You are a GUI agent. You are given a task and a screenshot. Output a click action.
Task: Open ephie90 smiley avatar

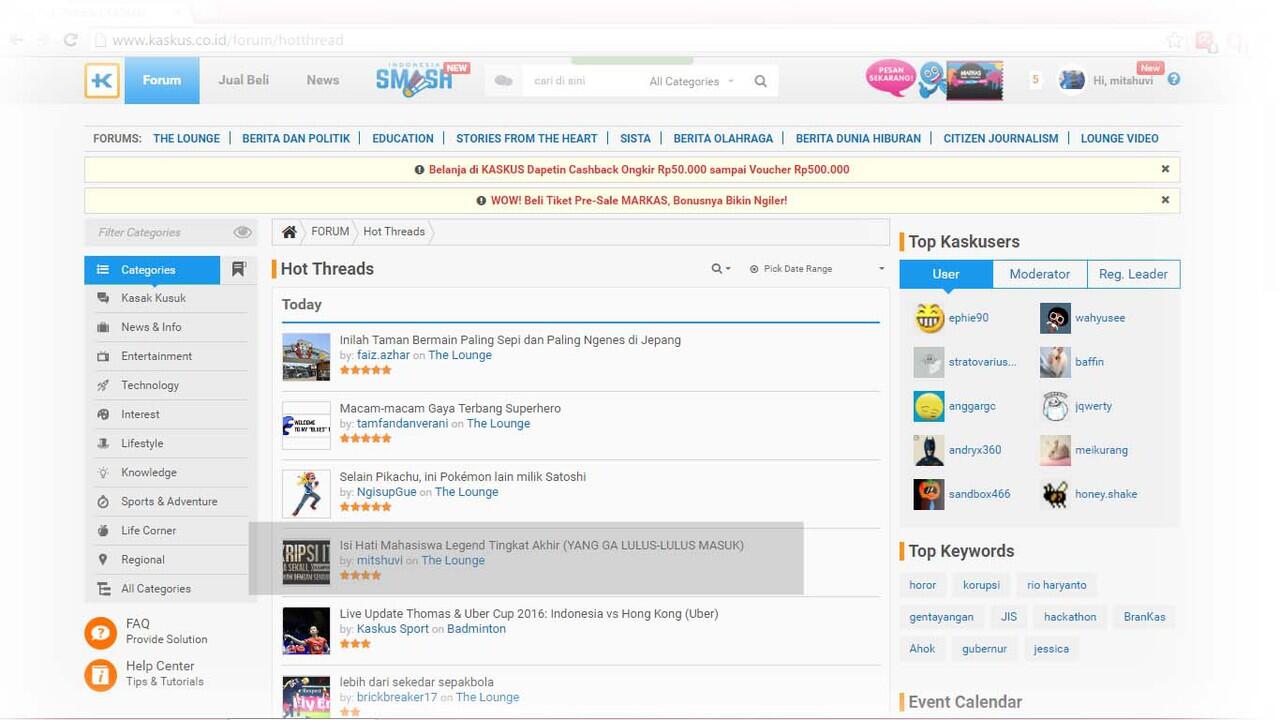point(929,318)
